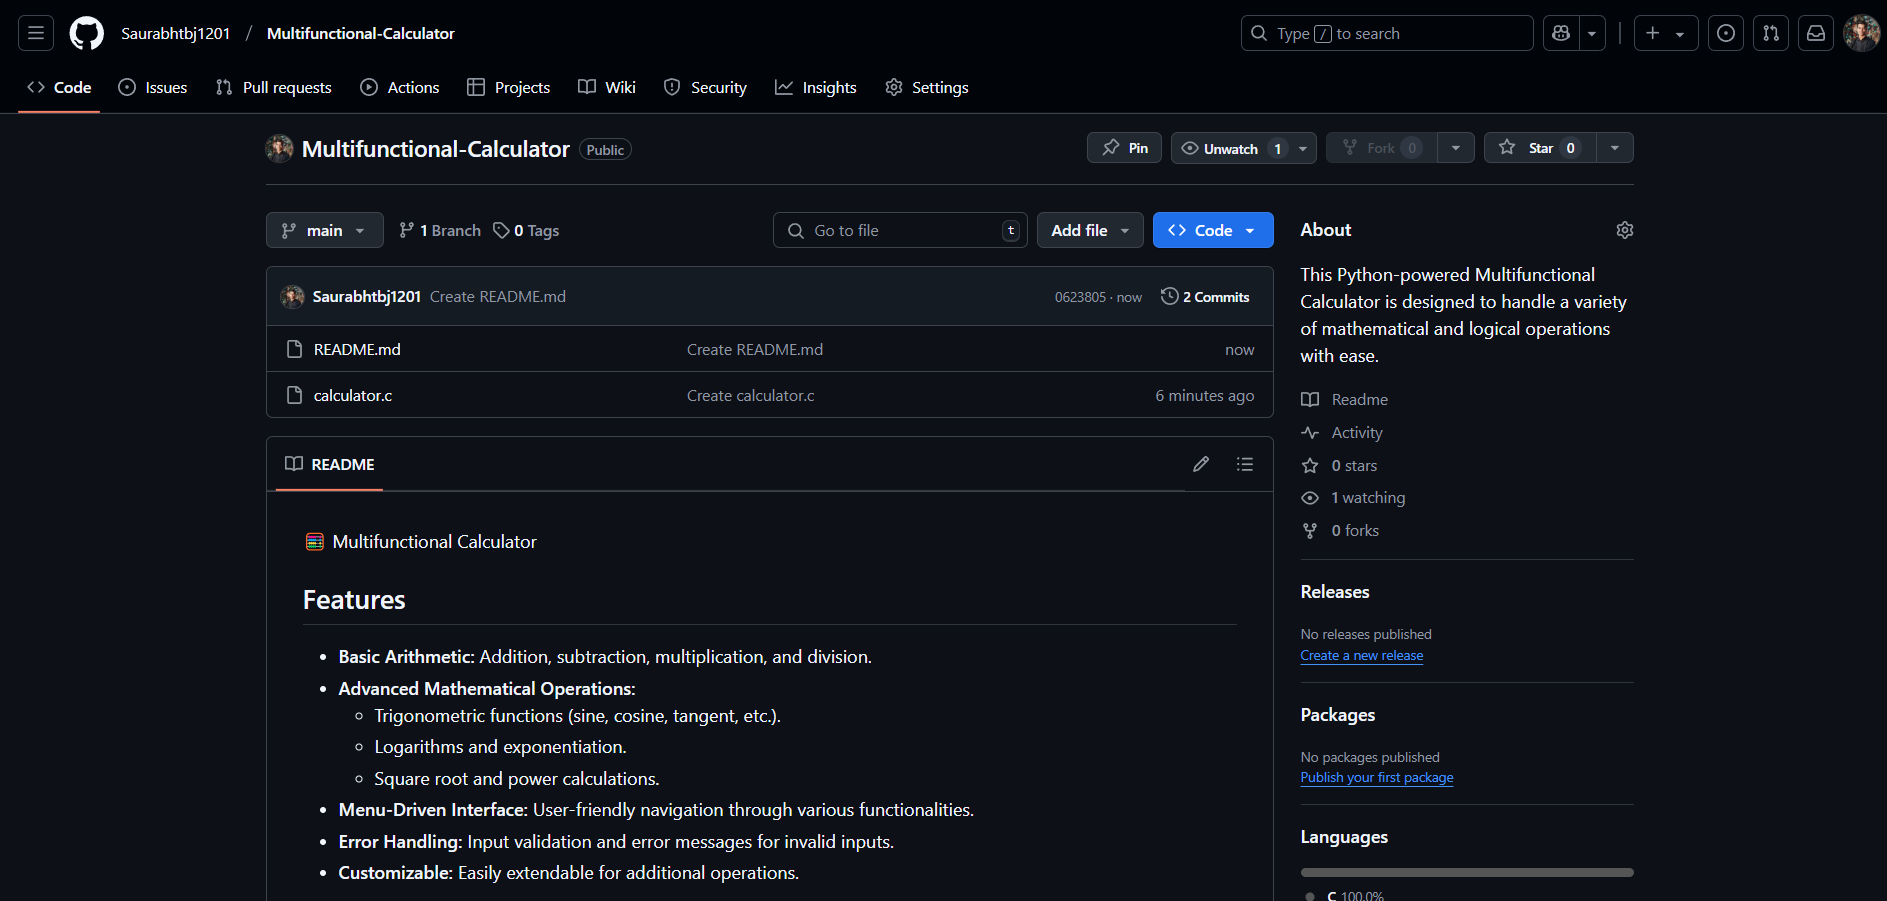Open the hamburger navigation menu
This screenshot has width=1887, height=901.
[x=36, y=33]
